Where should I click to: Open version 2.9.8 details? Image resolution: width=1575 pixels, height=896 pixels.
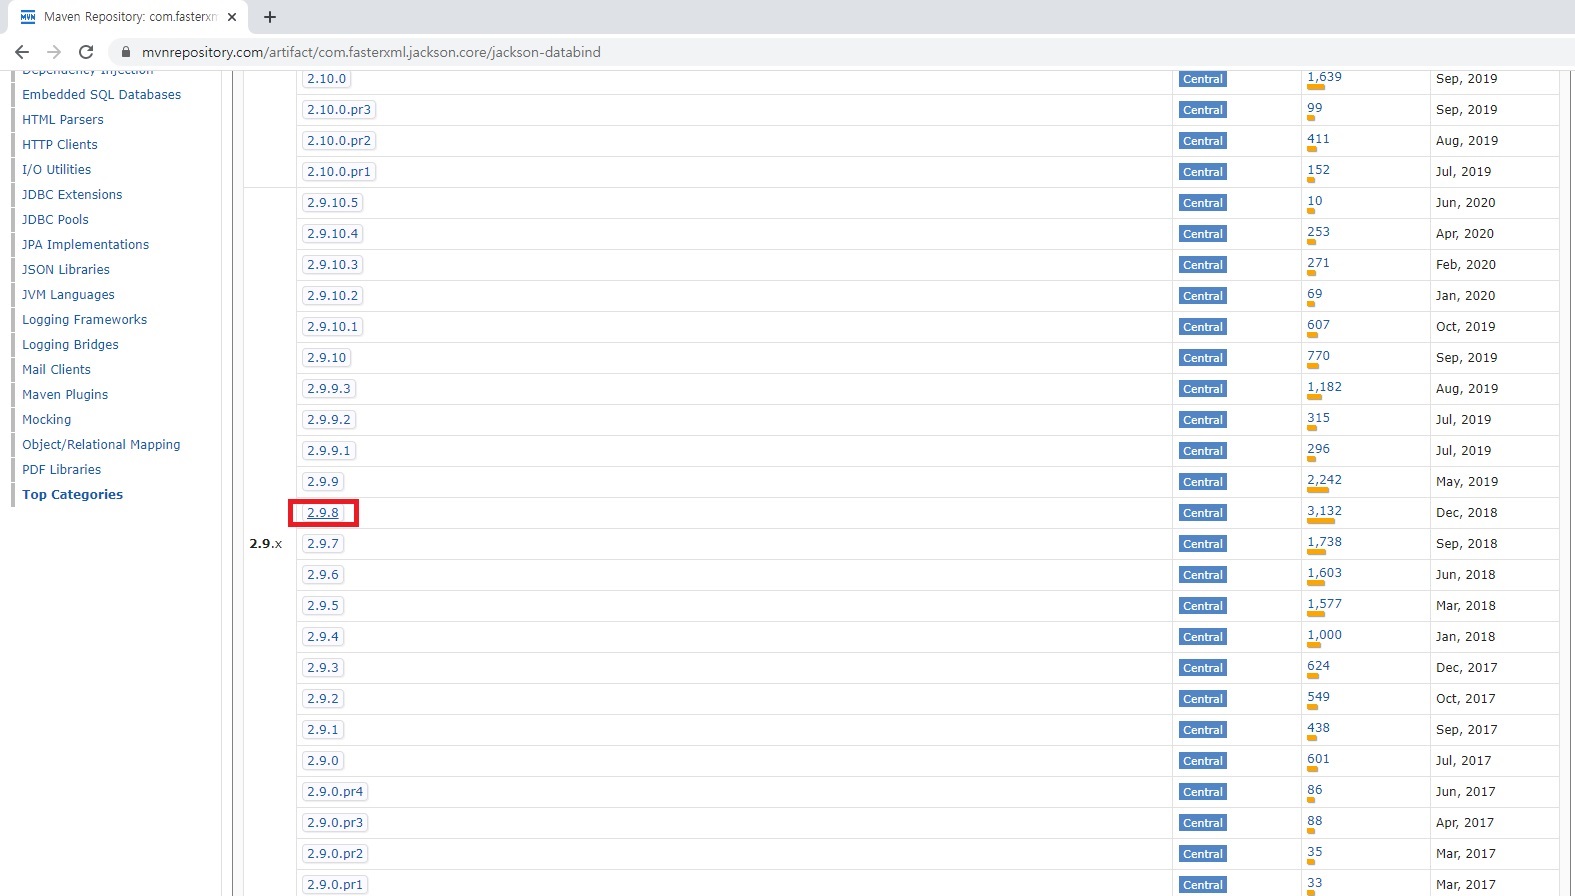(323, 513)
